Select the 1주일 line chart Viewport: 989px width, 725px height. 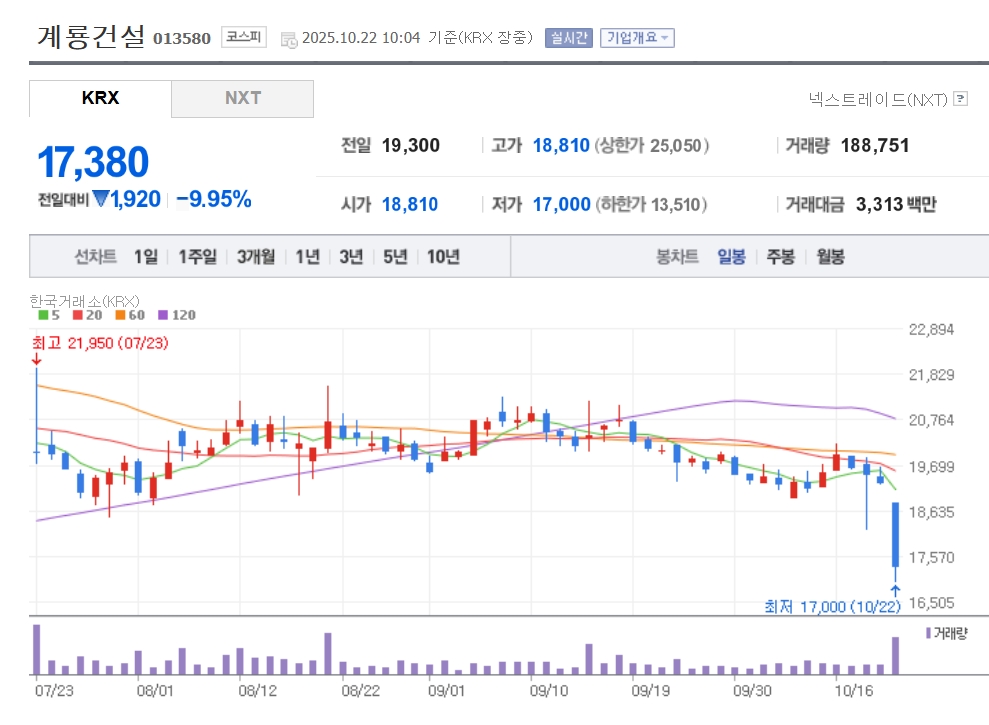[x=197, y=257]
